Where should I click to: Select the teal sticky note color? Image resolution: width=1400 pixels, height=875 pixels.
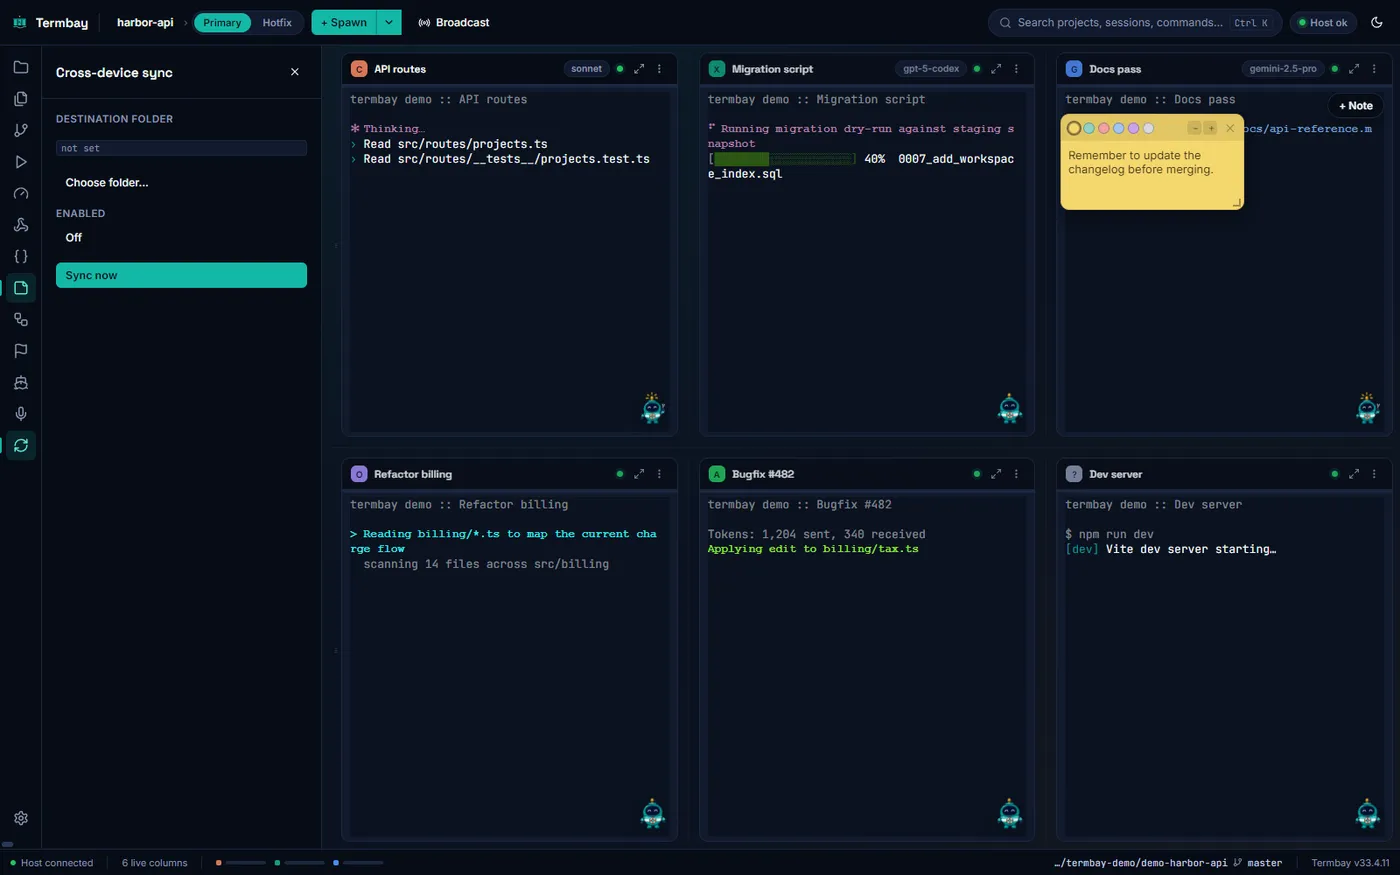point(1089,128)
